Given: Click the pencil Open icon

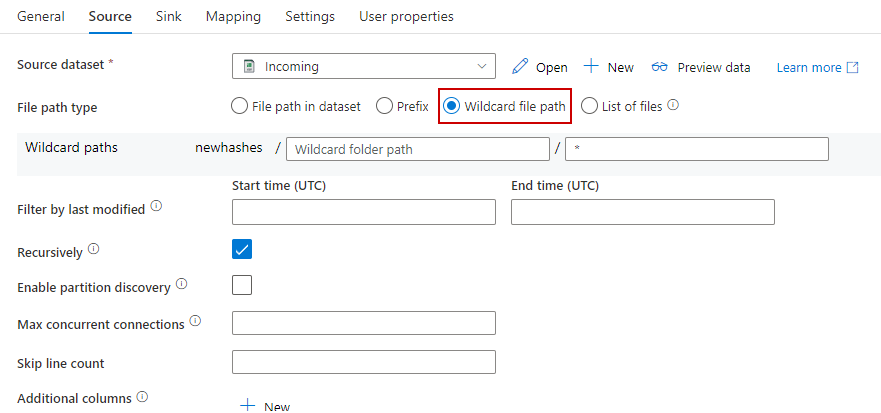Looking at the screenshot, I should click(x=519, y=67).
